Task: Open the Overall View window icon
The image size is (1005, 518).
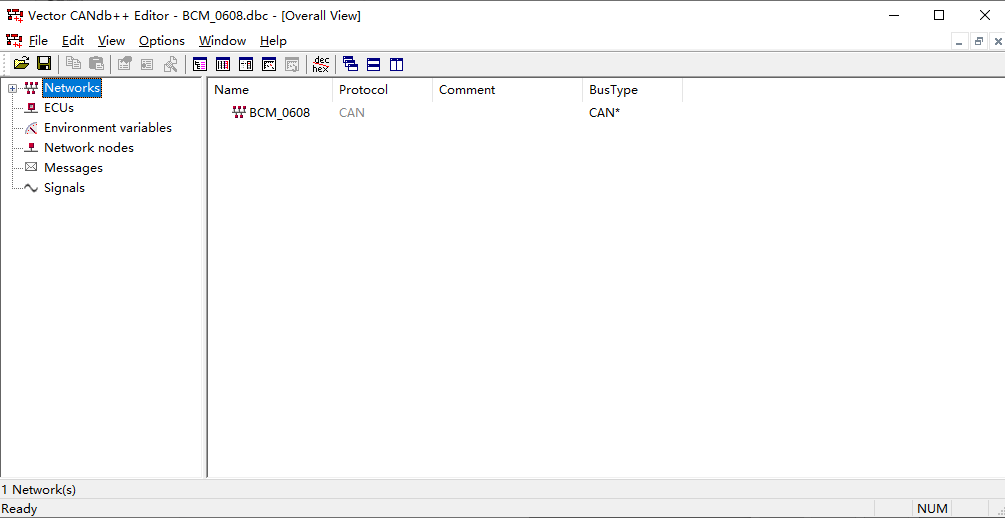Action: [200, 64]
